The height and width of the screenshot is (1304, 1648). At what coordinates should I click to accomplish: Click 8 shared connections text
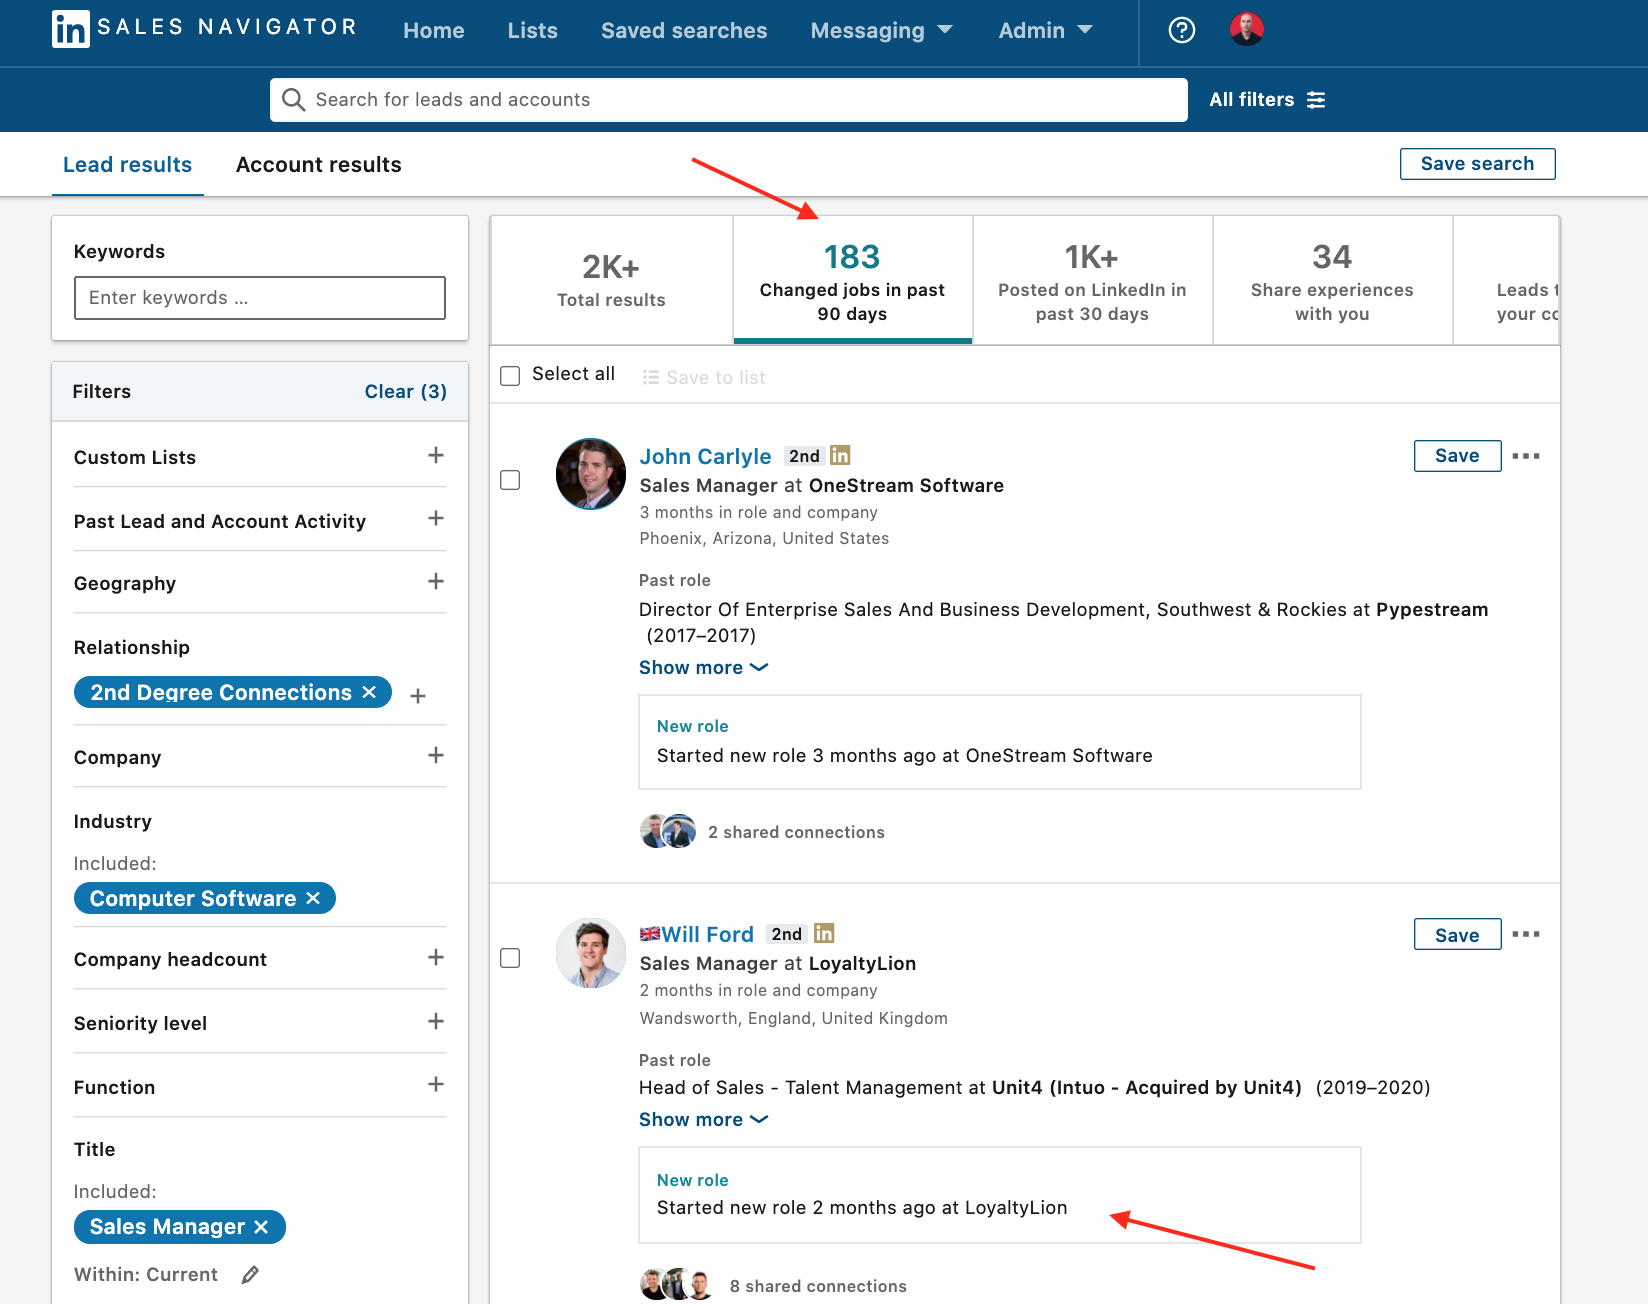pos(818,1286)
